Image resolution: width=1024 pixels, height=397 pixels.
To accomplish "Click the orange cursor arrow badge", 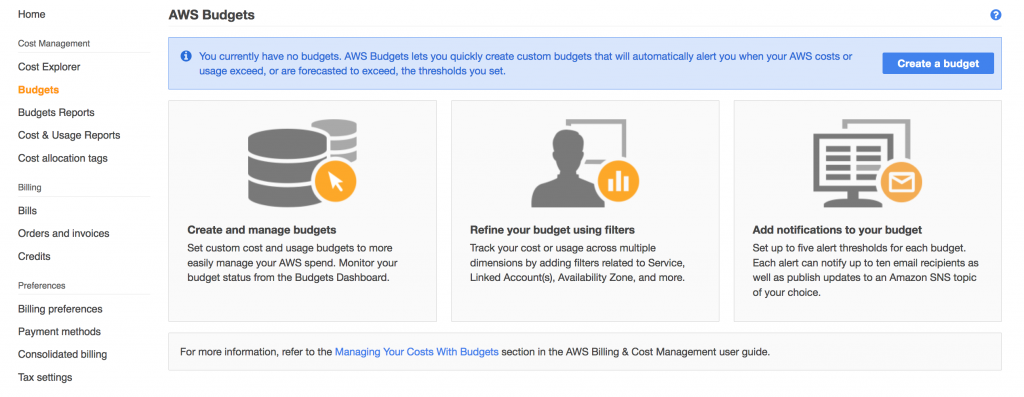I will 336,180.
